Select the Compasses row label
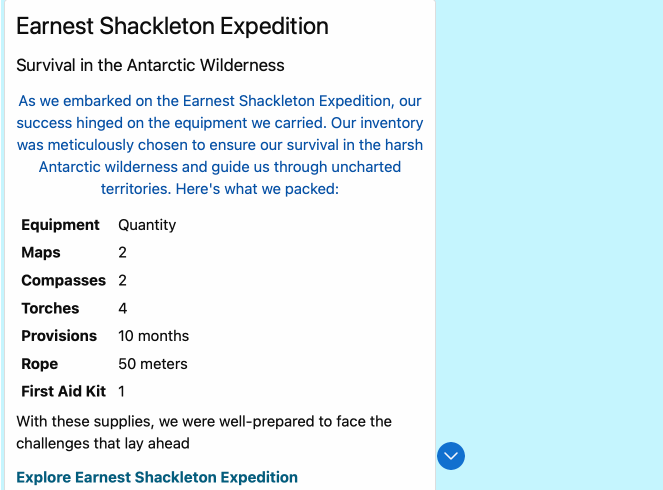Screen dimensions: 663x490 (x=63, y=280)
